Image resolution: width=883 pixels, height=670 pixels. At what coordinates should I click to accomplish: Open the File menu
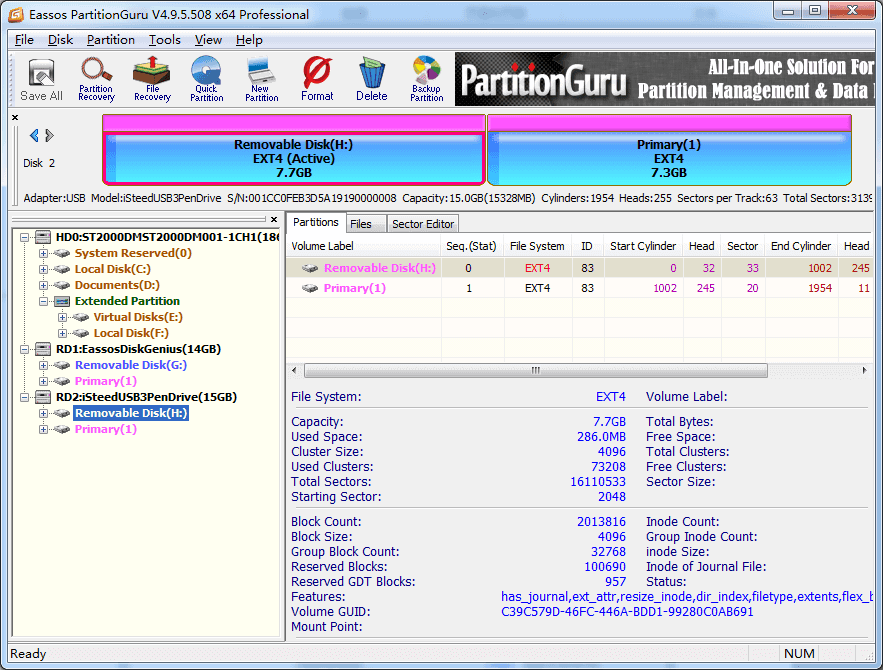tap(24, 40)
